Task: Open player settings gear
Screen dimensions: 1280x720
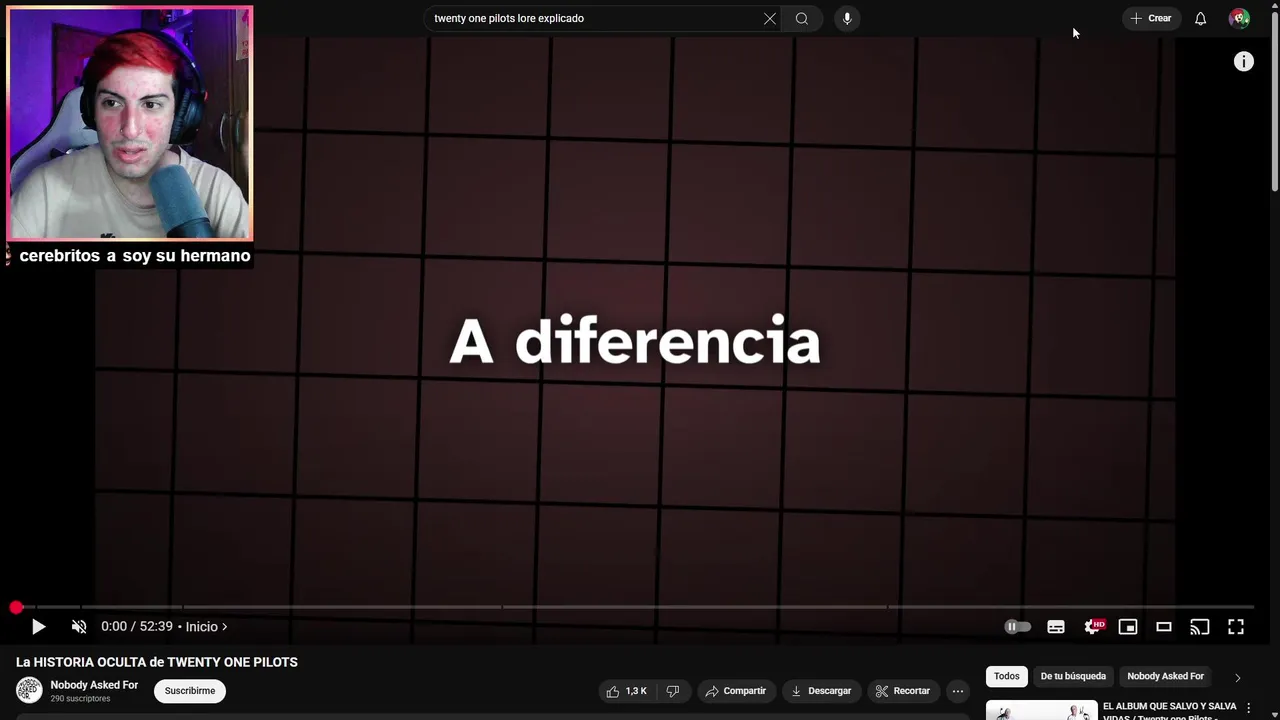Action: tap(1093, 627)
